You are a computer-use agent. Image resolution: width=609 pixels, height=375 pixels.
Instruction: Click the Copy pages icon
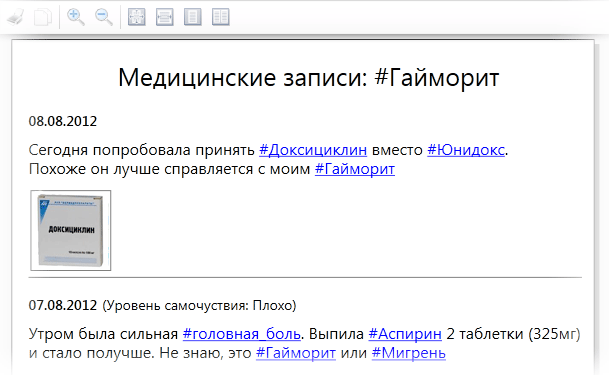(43, 17)
